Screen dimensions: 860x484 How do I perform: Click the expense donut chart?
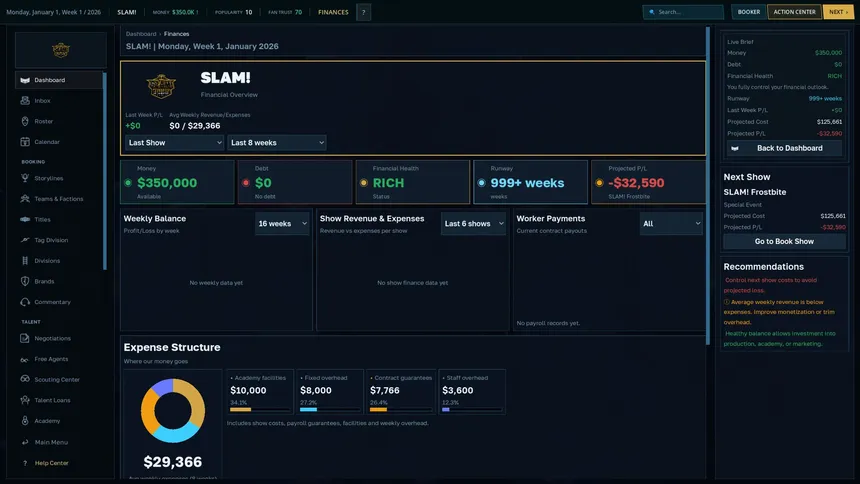pyautogui.click(x=173, y=410)
